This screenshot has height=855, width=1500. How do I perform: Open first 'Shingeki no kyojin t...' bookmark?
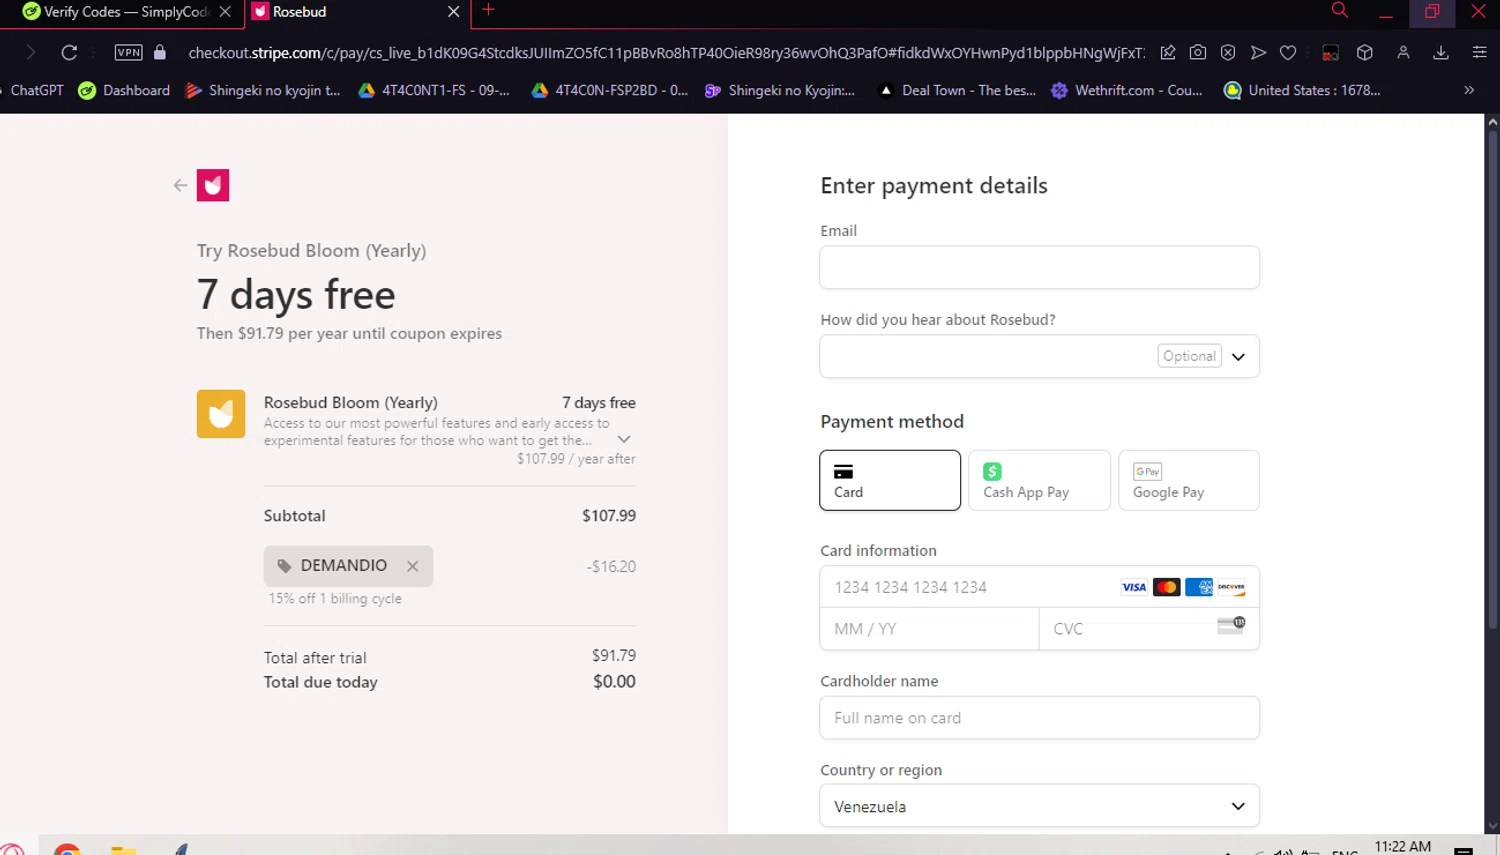tap(263, 90)
